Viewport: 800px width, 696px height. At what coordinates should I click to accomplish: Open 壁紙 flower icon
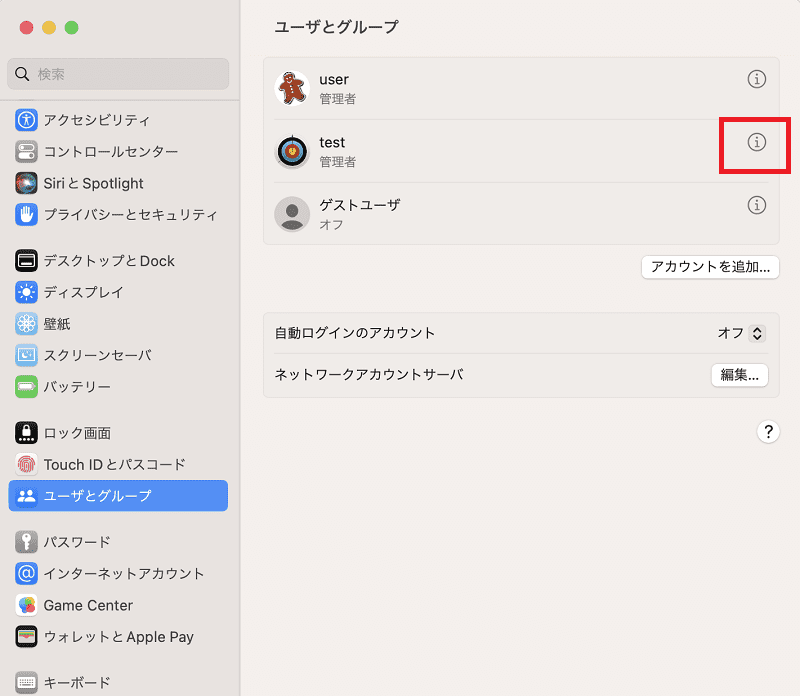point(26,324)
